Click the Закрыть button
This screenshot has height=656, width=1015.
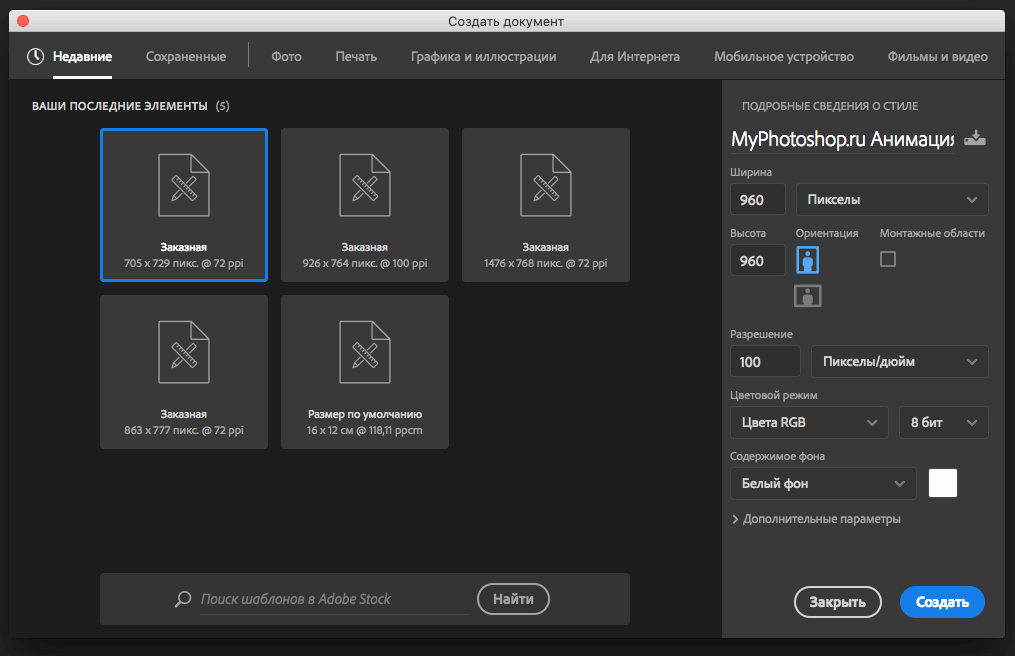pyautogui.click(x=837, y=602)
